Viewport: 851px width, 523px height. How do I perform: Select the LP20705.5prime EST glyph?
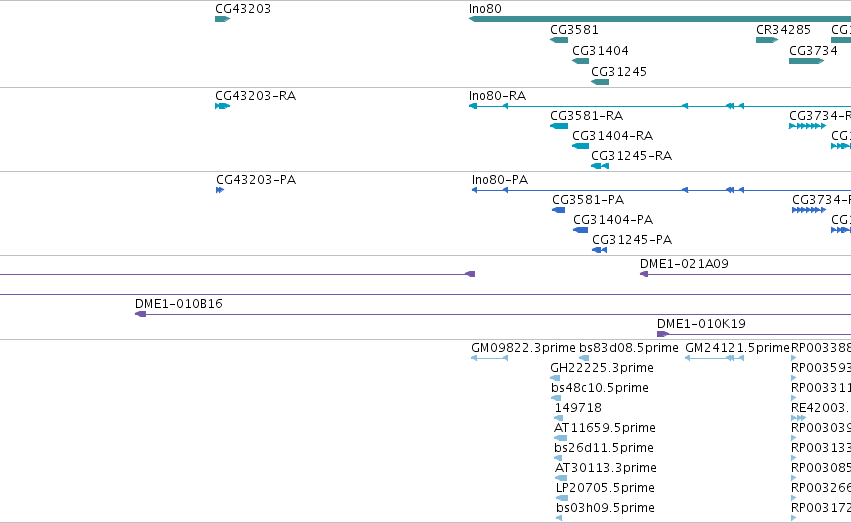pyautogui.click(x=562, y=499)
